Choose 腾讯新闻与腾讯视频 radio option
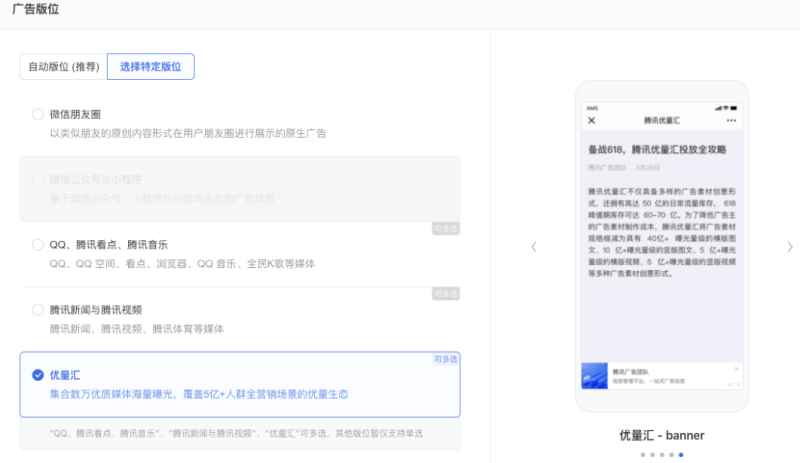This screenshot has height=463, width=800. point(38,310)
